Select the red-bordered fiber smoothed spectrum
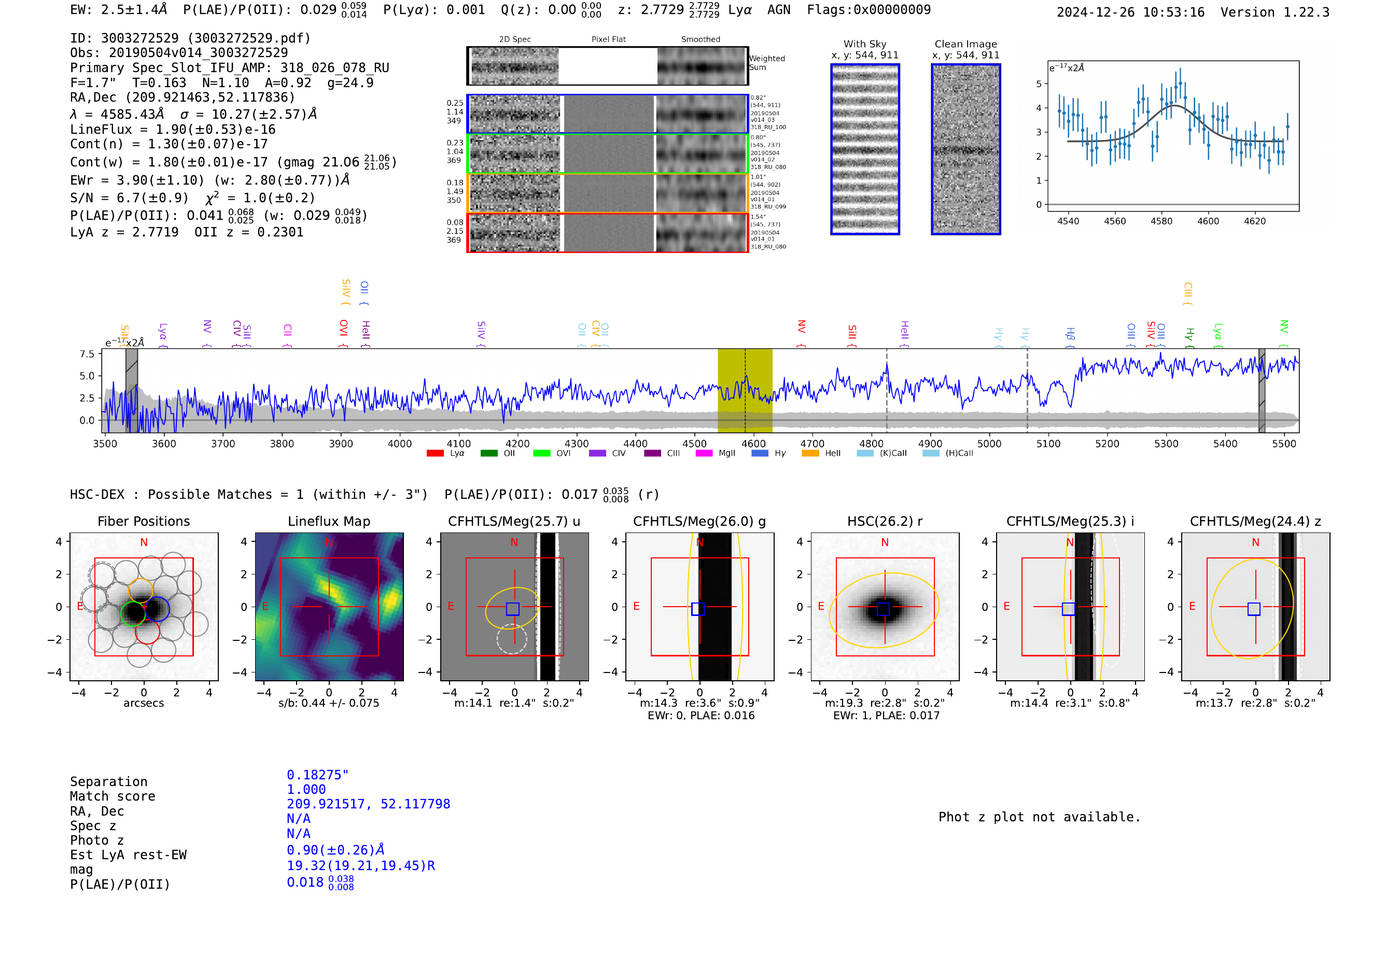Image resolution: width=1400 pixels, height=953 pixels. [702, 233]
